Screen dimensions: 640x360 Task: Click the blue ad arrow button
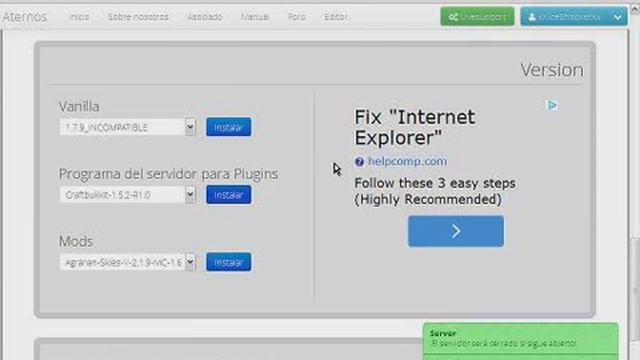click(x=456, y=231)
